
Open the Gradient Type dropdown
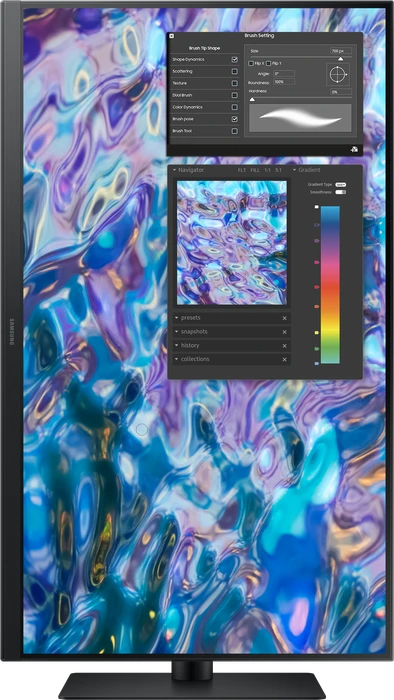click(x=341, y=184)
